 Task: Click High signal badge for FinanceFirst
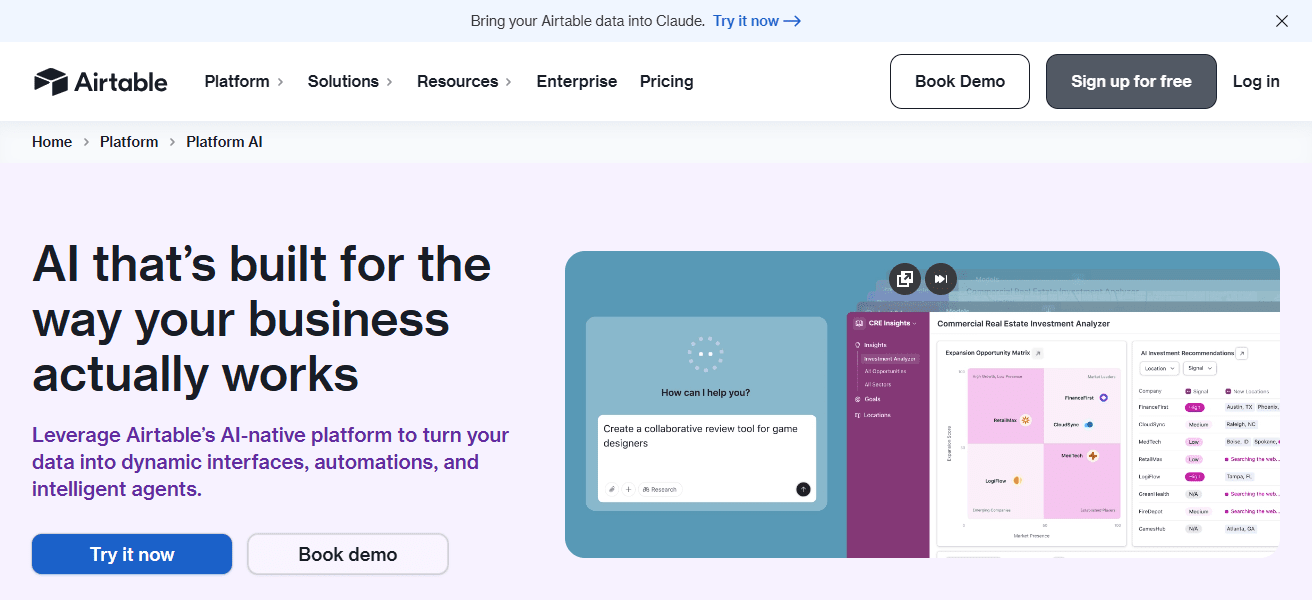(1194, 407)
